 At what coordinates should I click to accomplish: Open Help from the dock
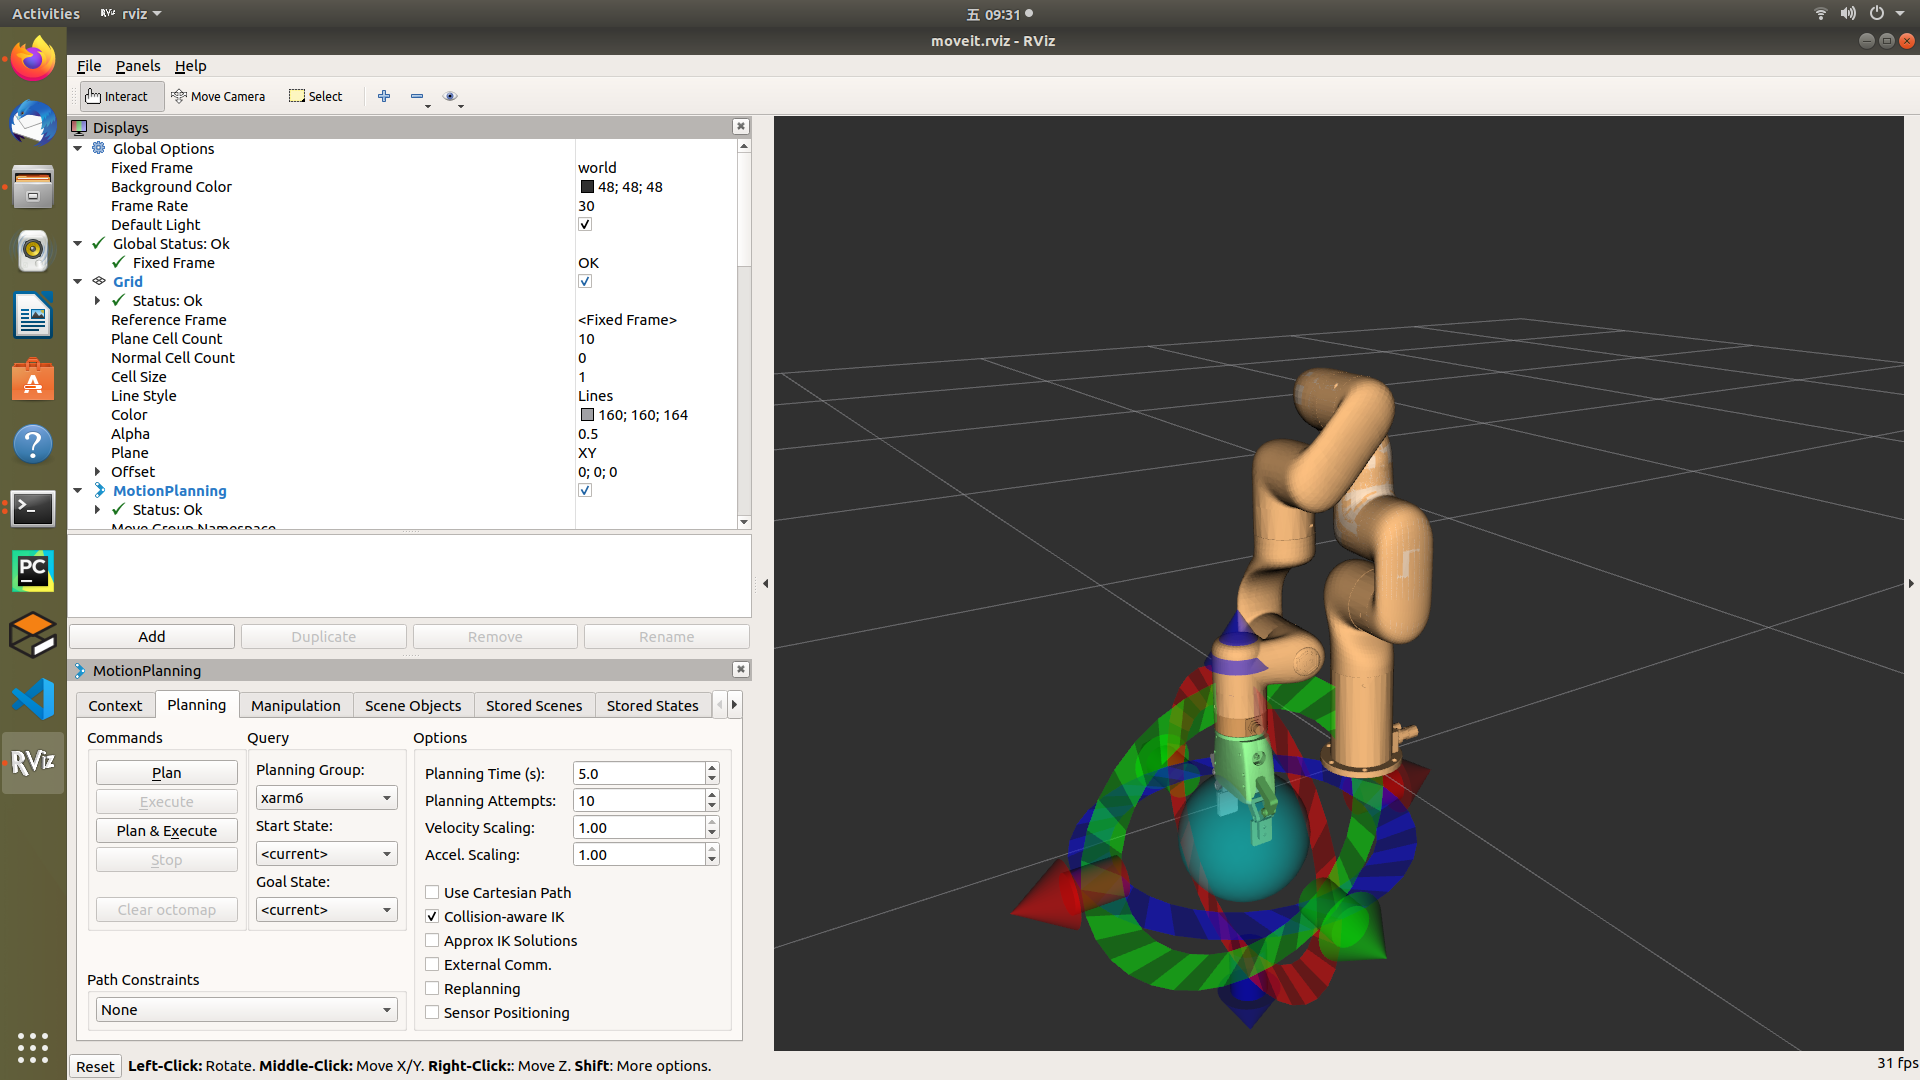click(33, 443)
